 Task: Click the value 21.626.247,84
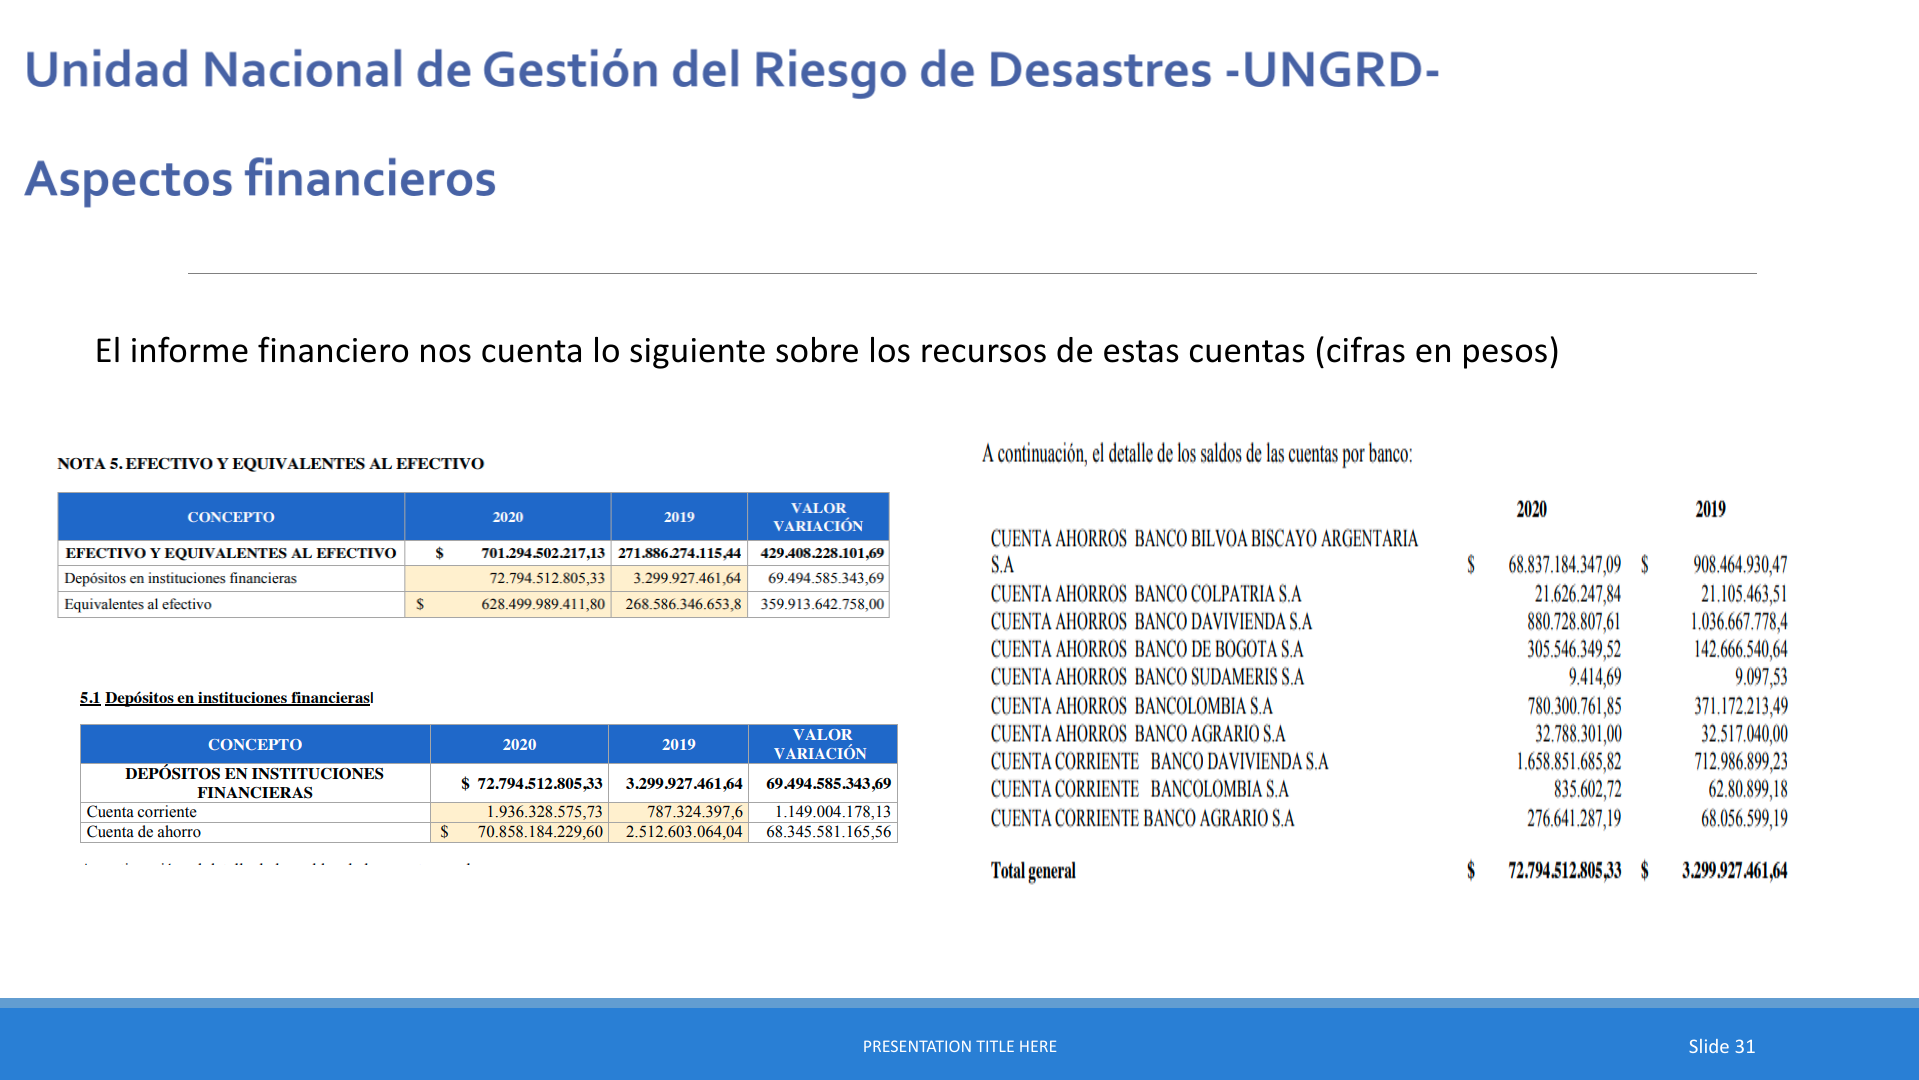tap(1578, 594)
